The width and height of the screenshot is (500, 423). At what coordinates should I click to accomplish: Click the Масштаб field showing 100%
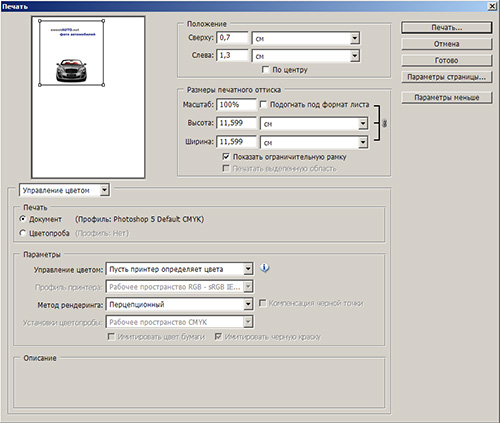[237, 104]
